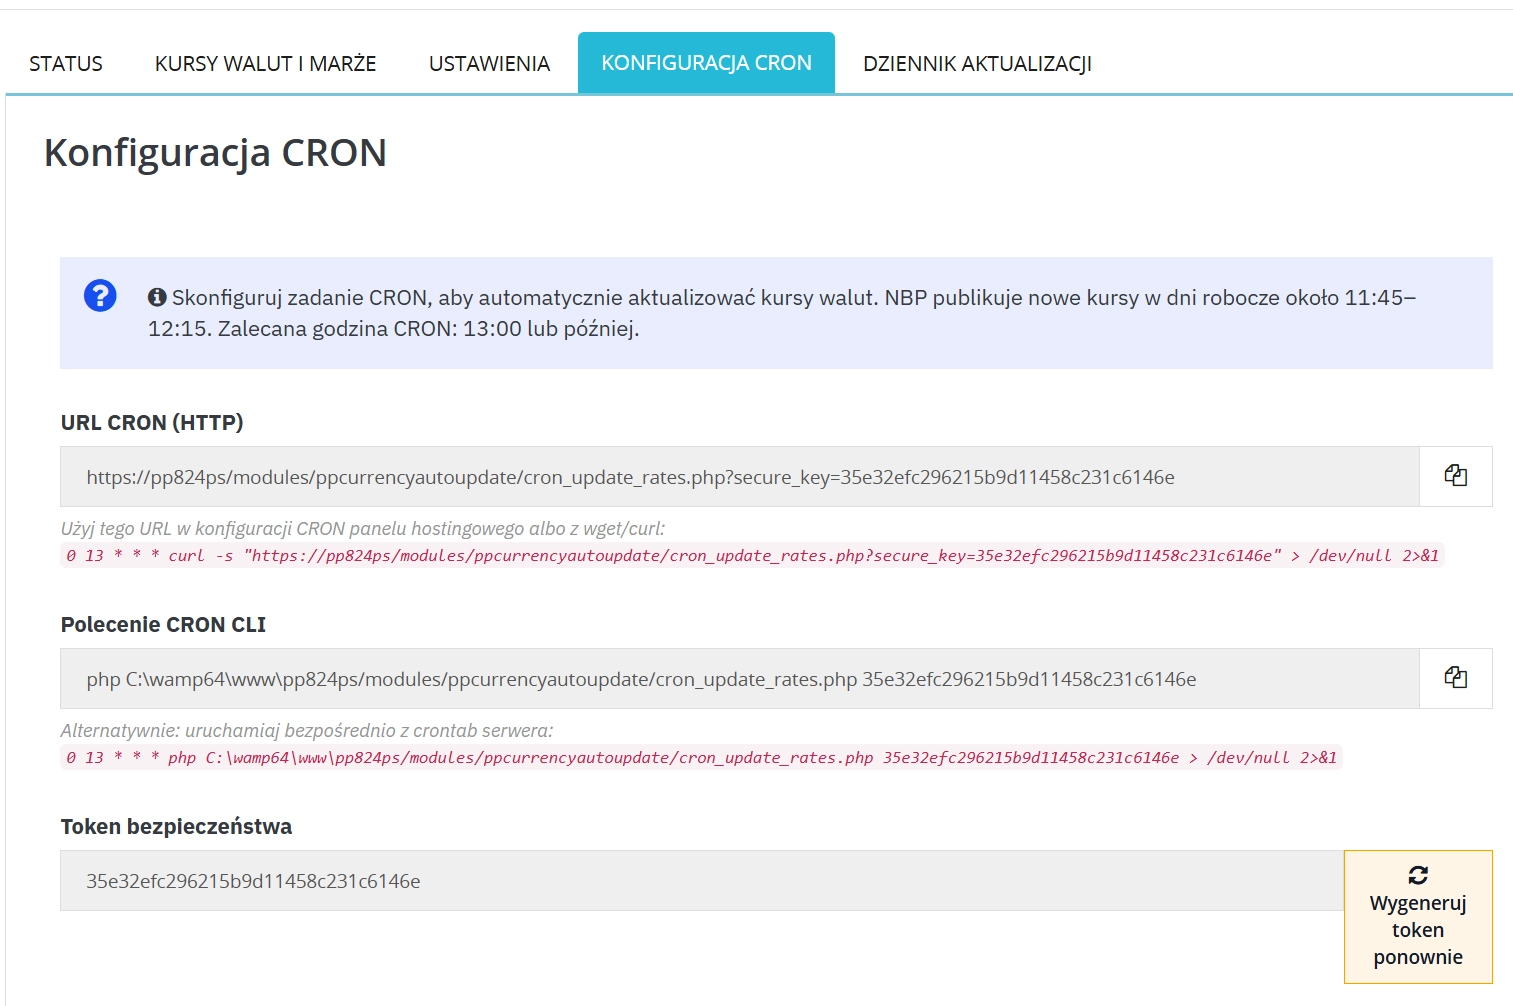Open the DZIENNIK AKTUALIZACJI tab

click(979, 62)
